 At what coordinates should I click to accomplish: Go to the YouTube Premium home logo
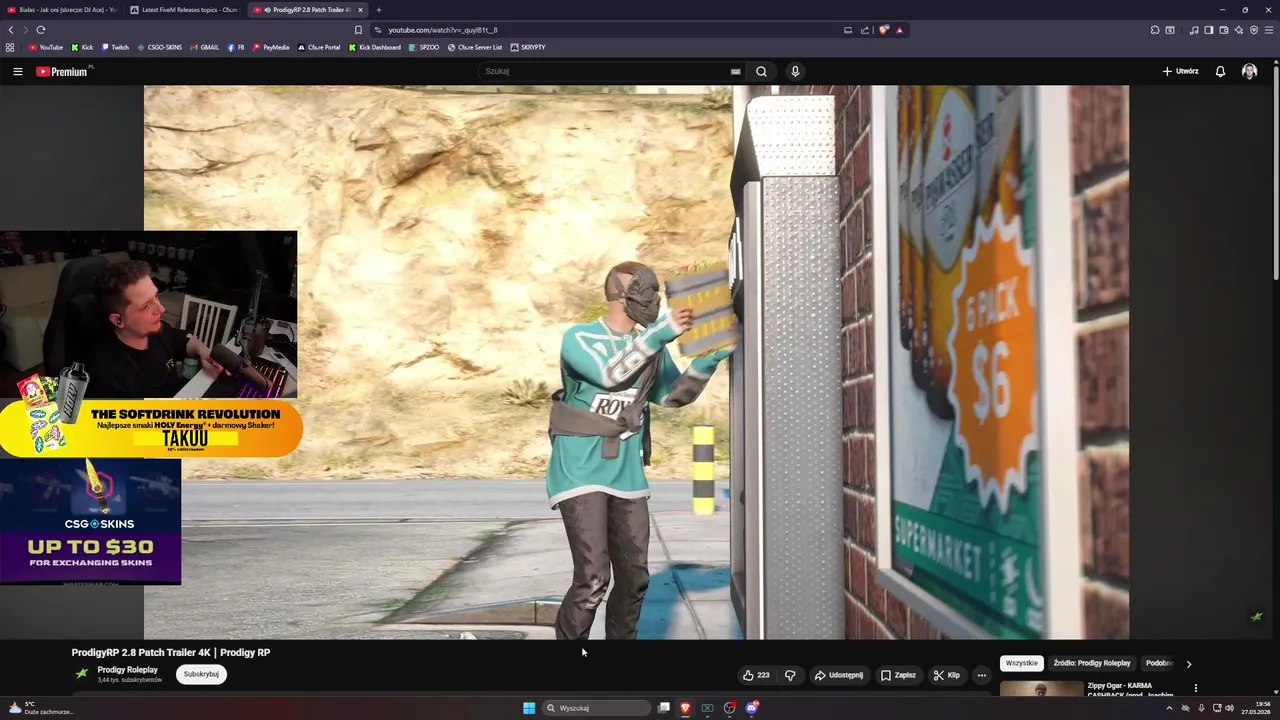(x=63, y=71)
